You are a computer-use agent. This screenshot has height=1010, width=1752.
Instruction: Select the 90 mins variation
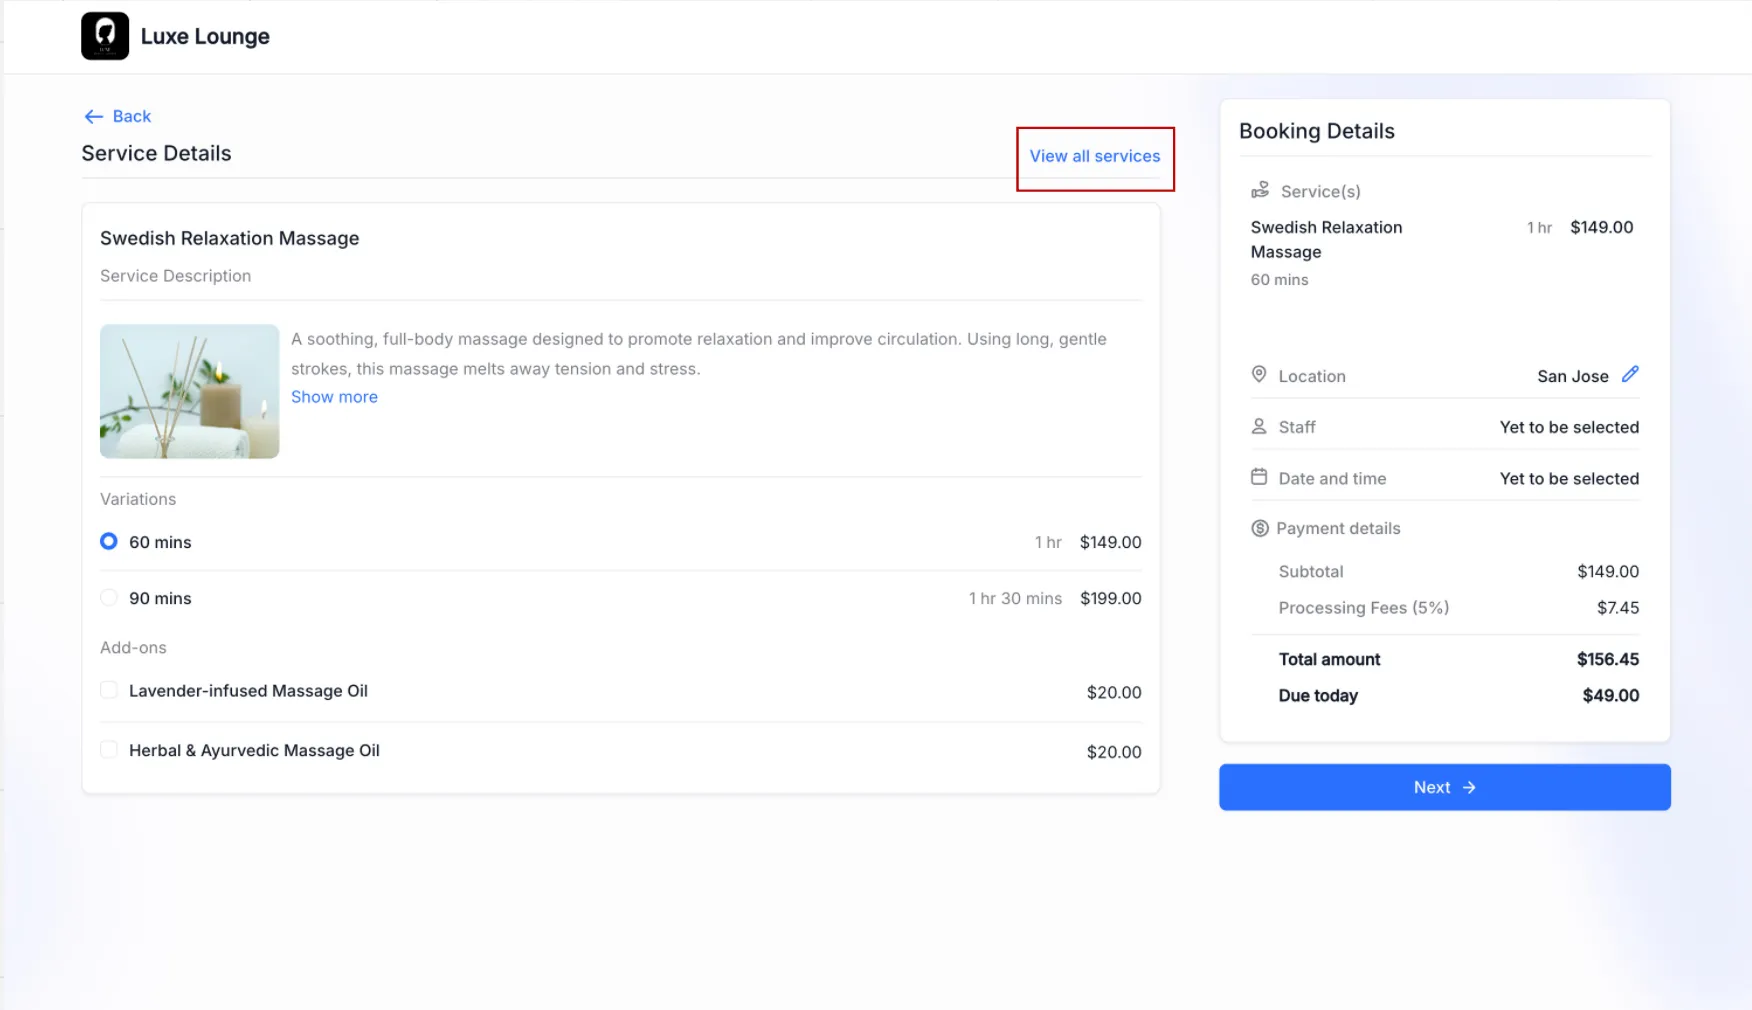tap(108, 597)
